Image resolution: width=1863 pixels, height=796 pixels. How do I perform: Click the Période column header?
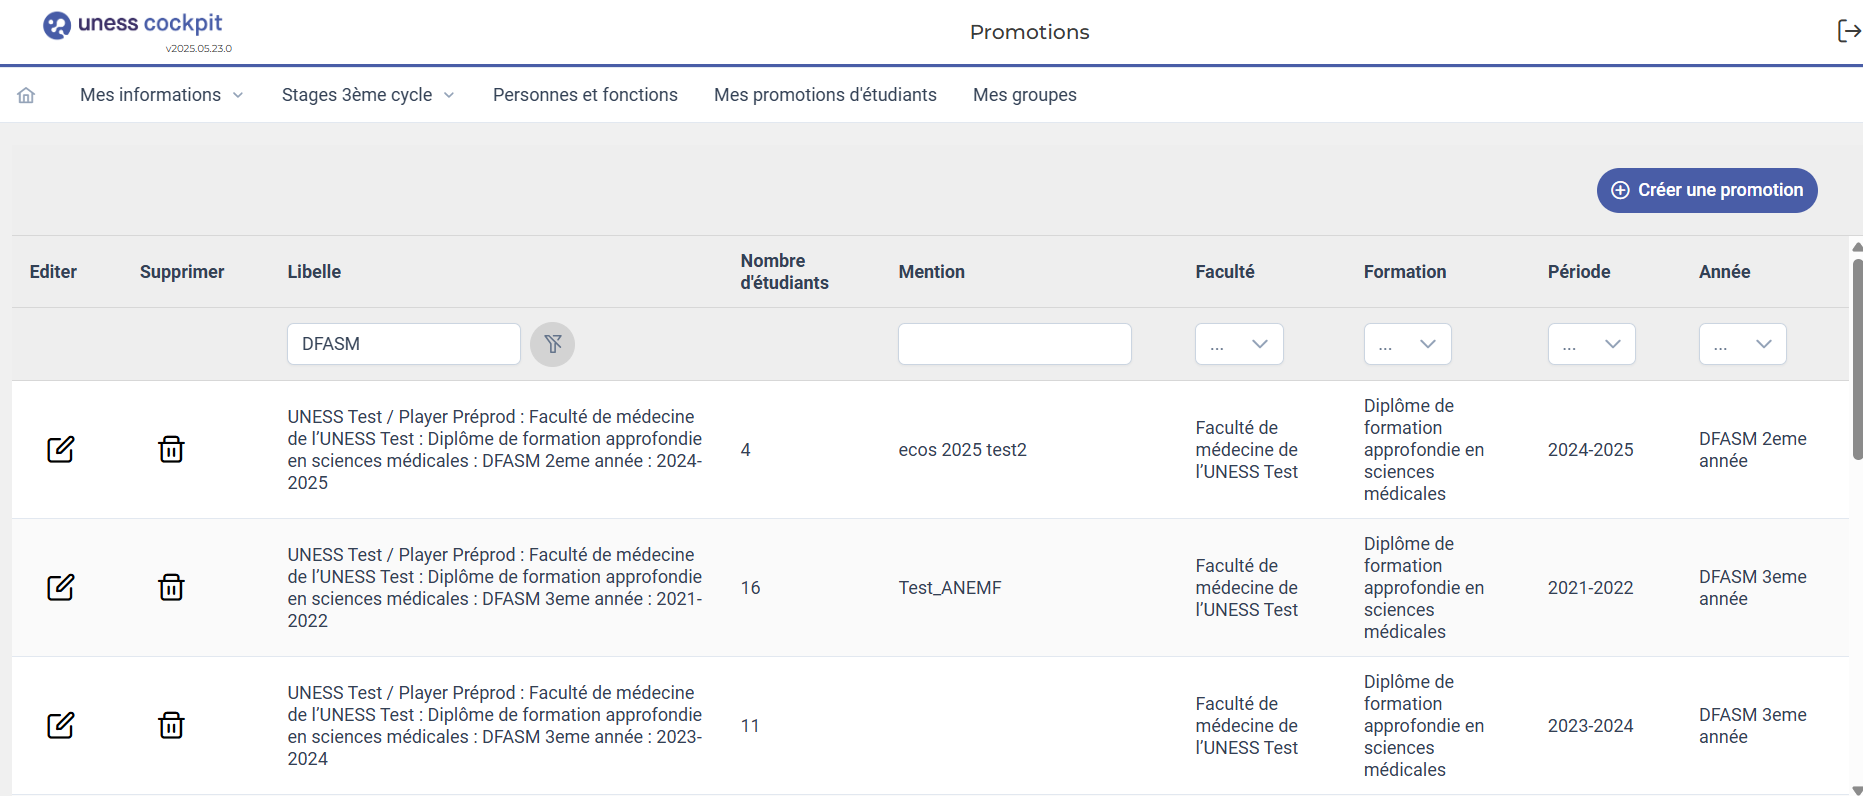[x=1579, y=272]
